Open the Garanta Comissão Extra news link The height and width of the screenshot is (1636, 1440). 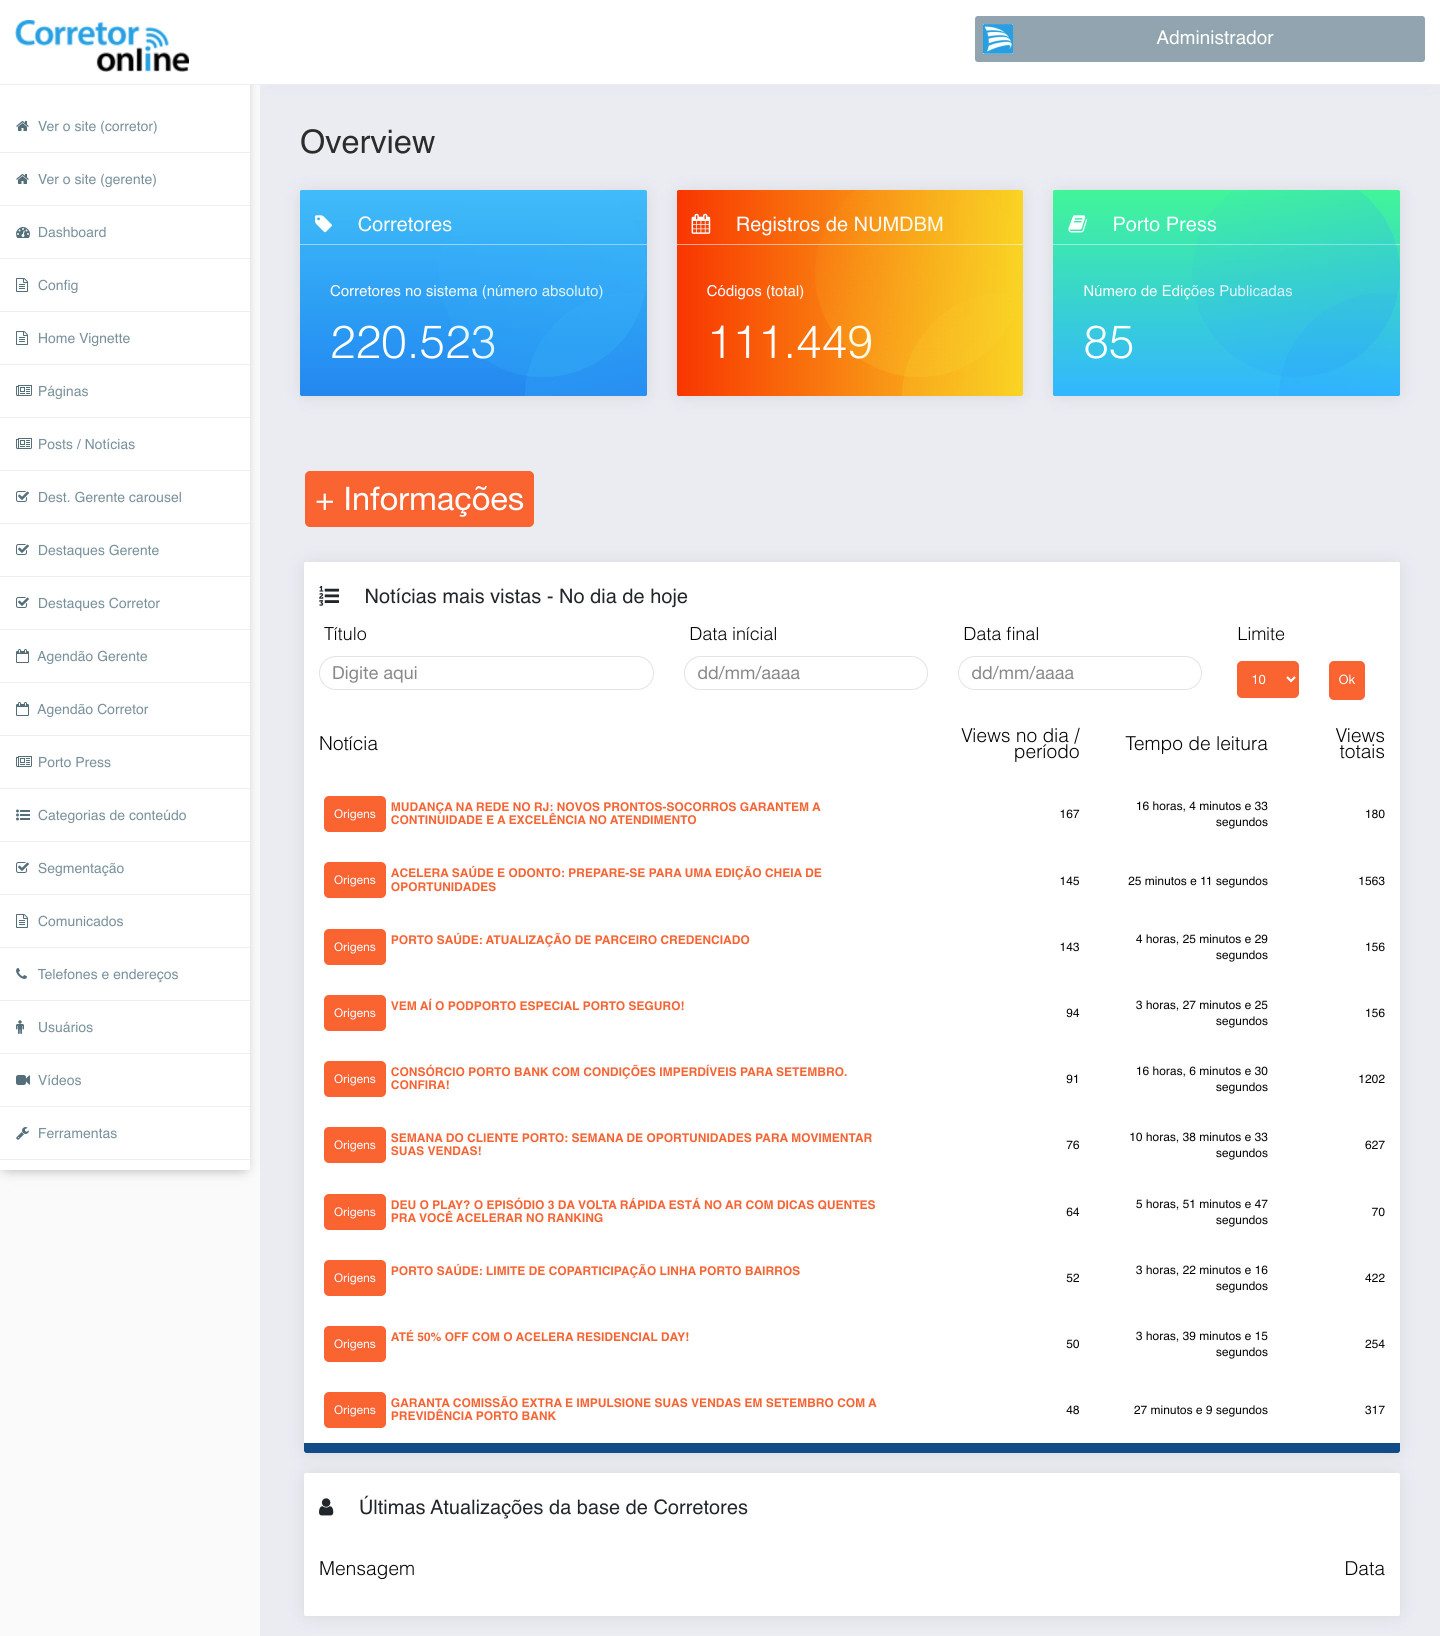point(634,1409)
